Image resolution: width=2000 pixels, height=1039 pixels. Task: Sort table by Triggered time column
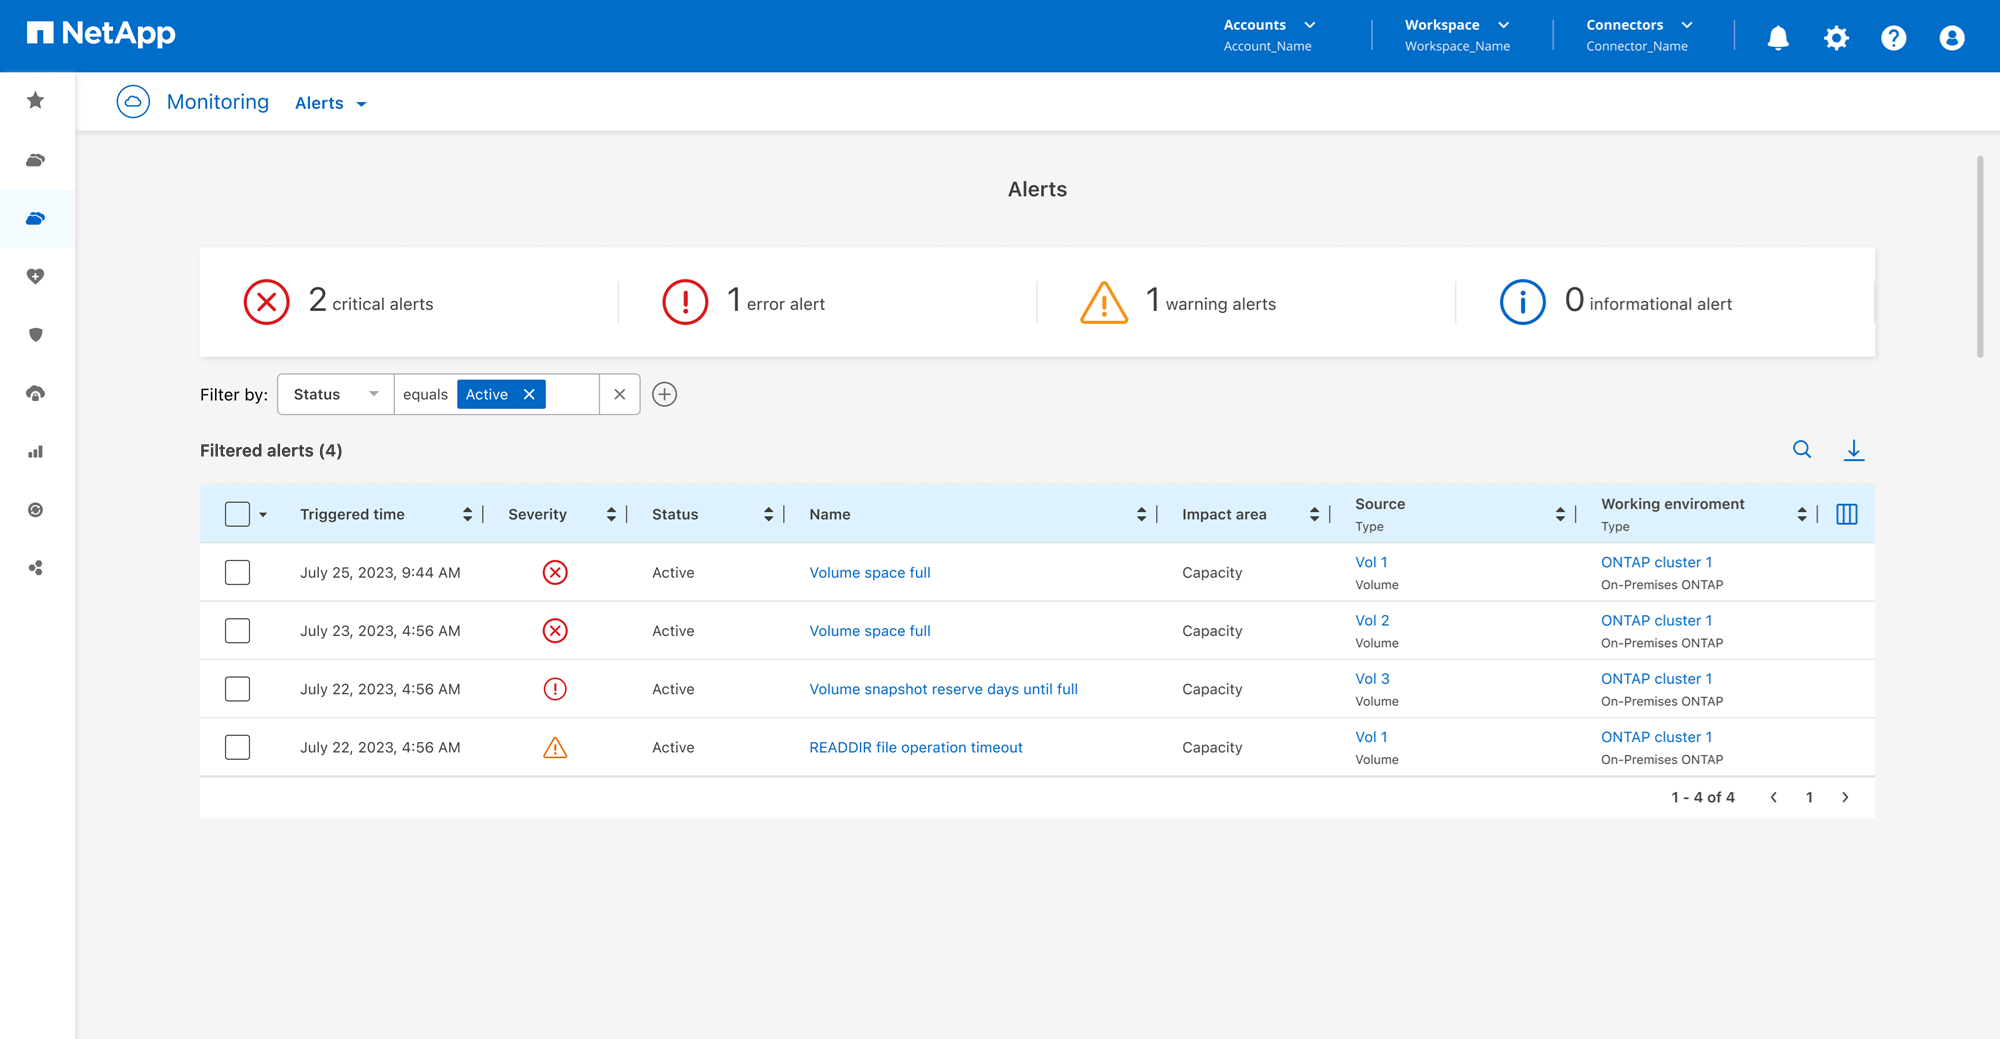point(467,514)
